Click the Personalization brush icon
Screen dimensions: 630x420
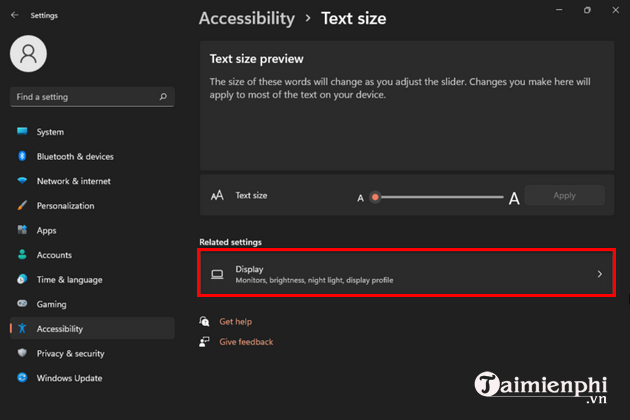[x=22, y=205]
